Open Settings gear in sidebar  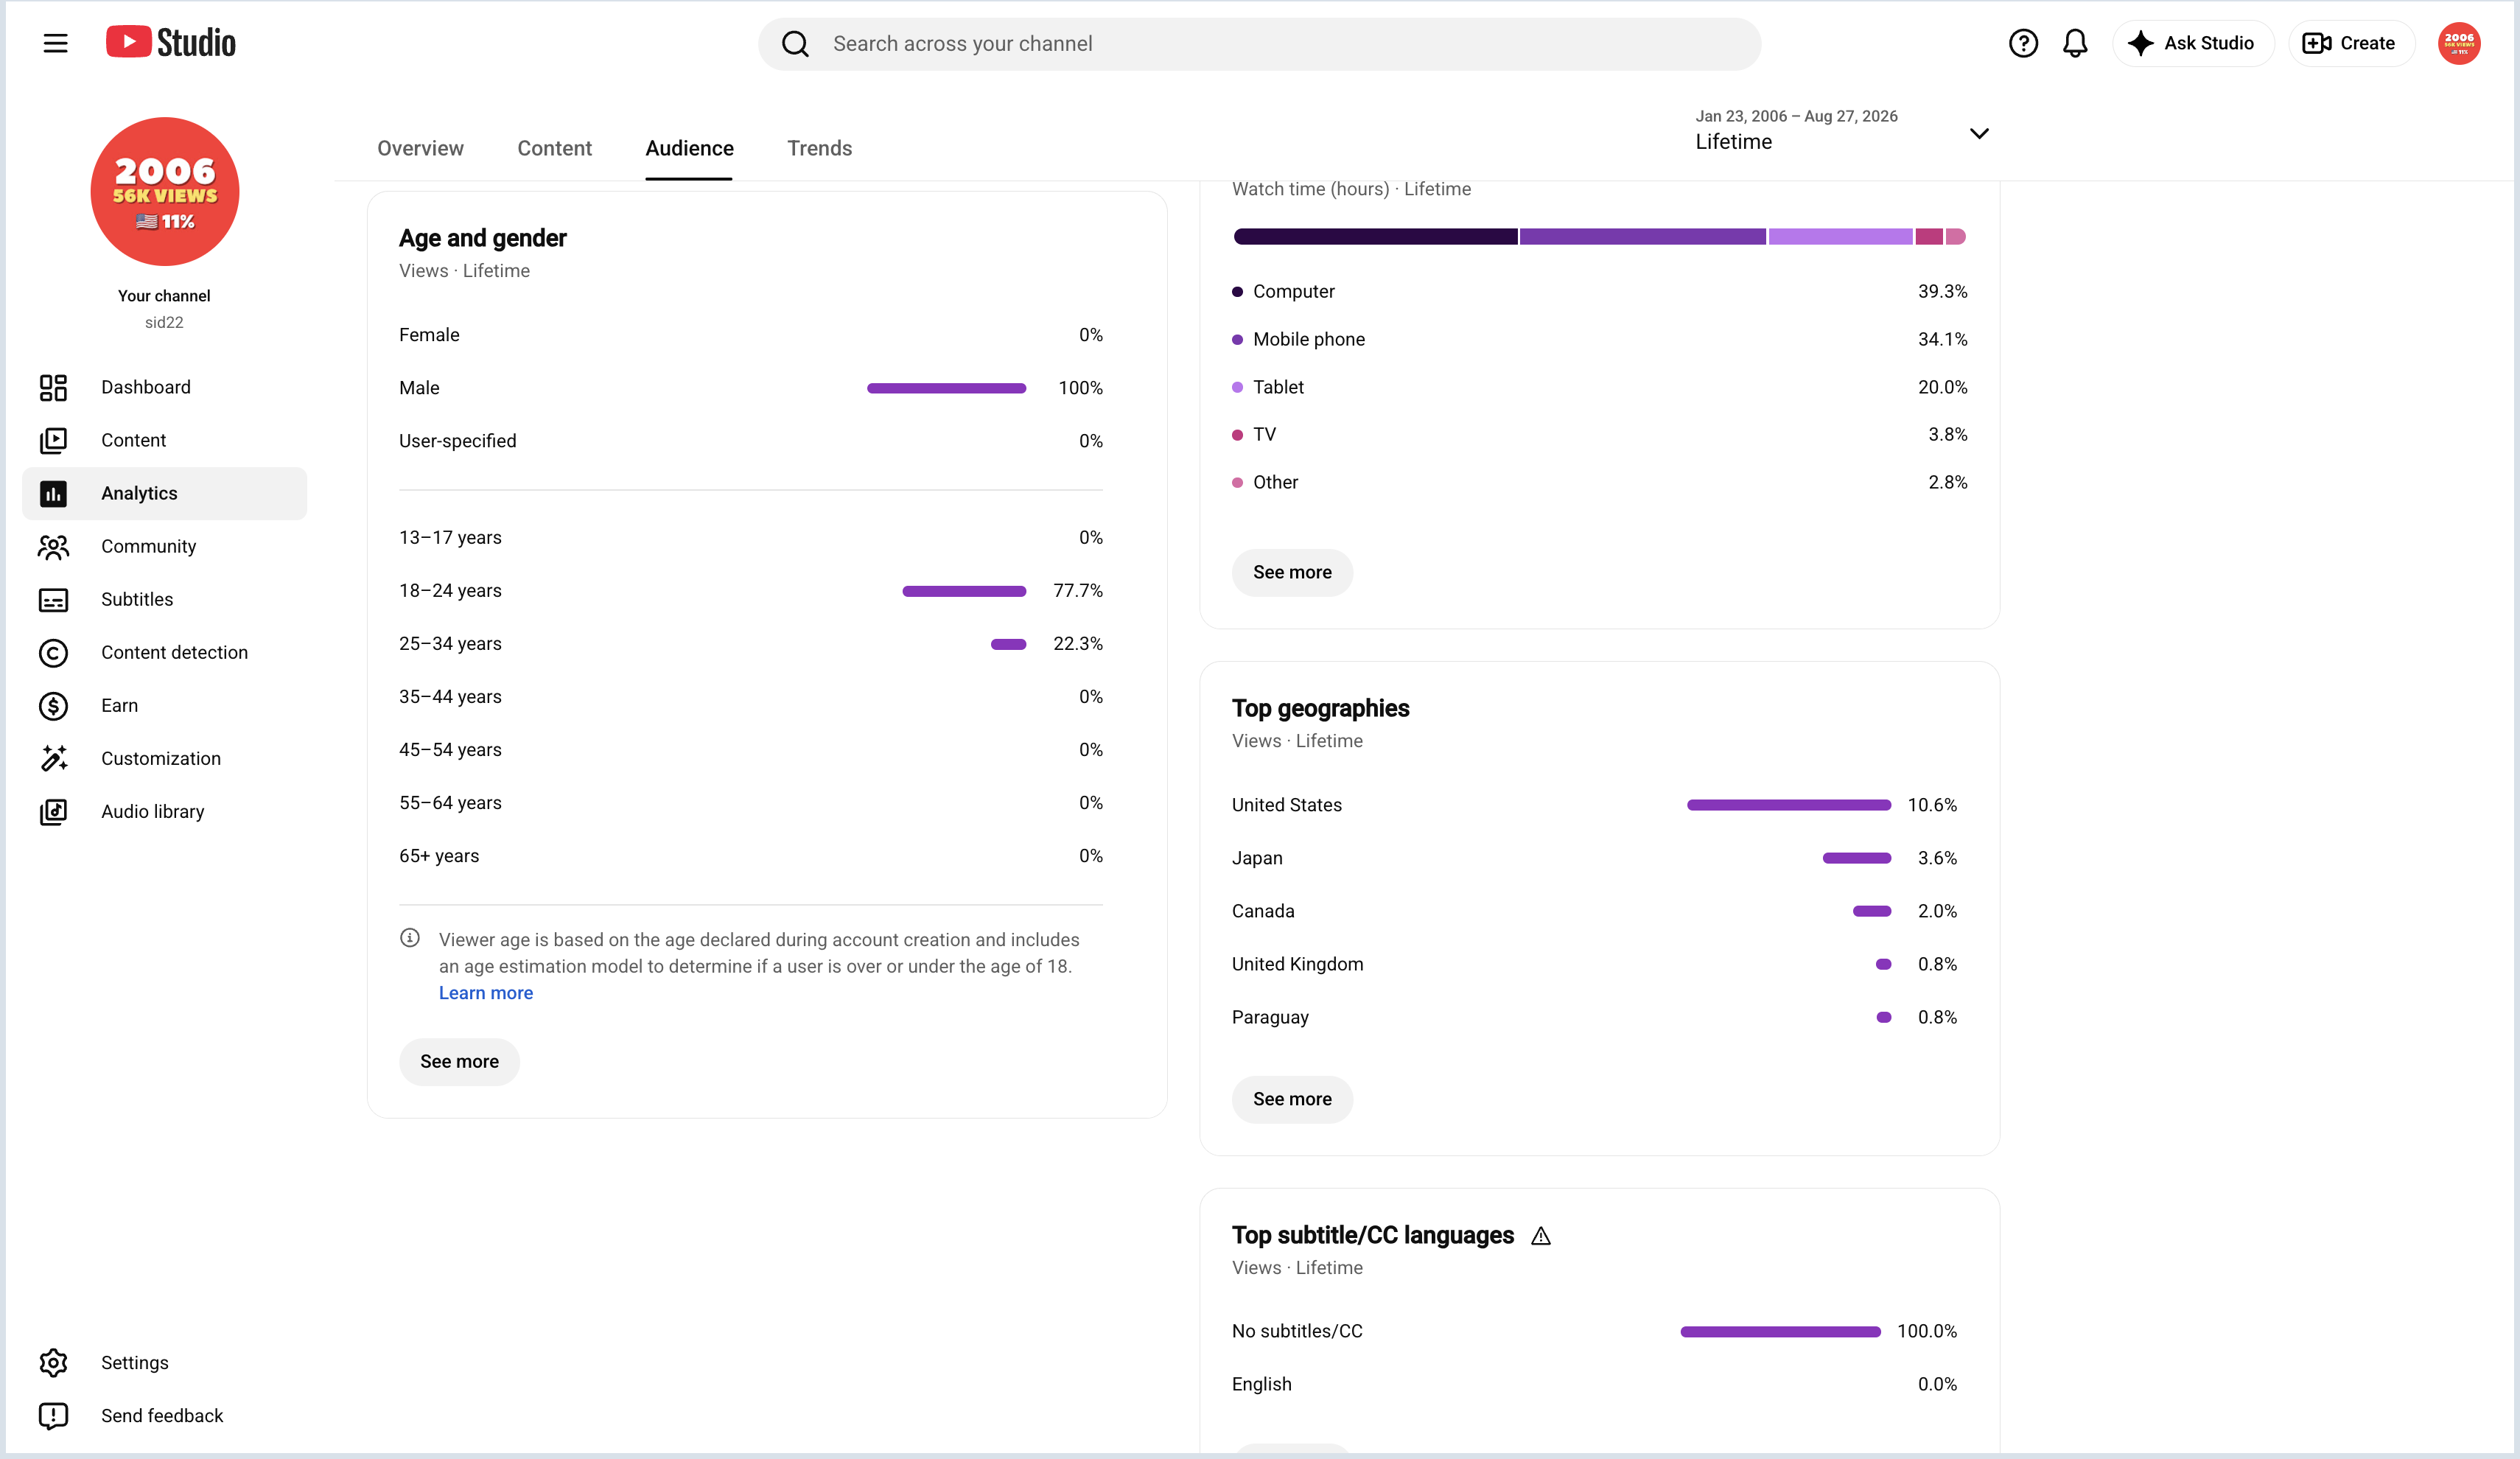(53, 1362)
